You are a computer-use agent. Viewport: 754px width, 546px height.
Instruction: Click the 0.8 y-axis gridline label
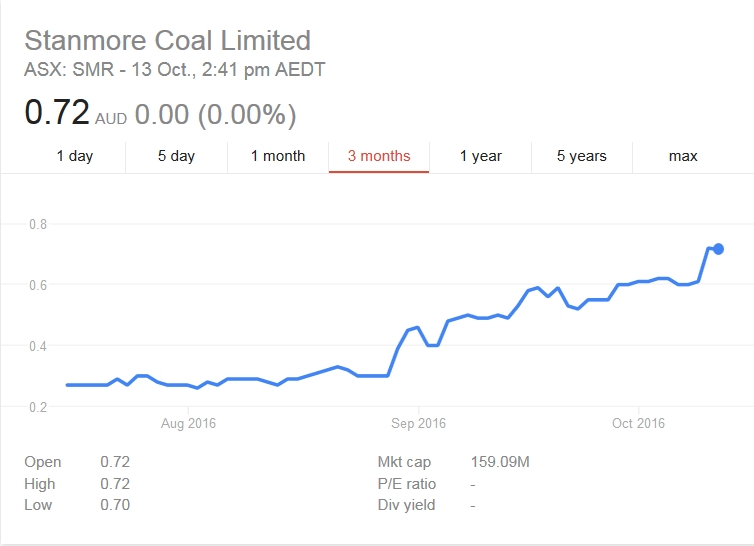tap(36, 224)
